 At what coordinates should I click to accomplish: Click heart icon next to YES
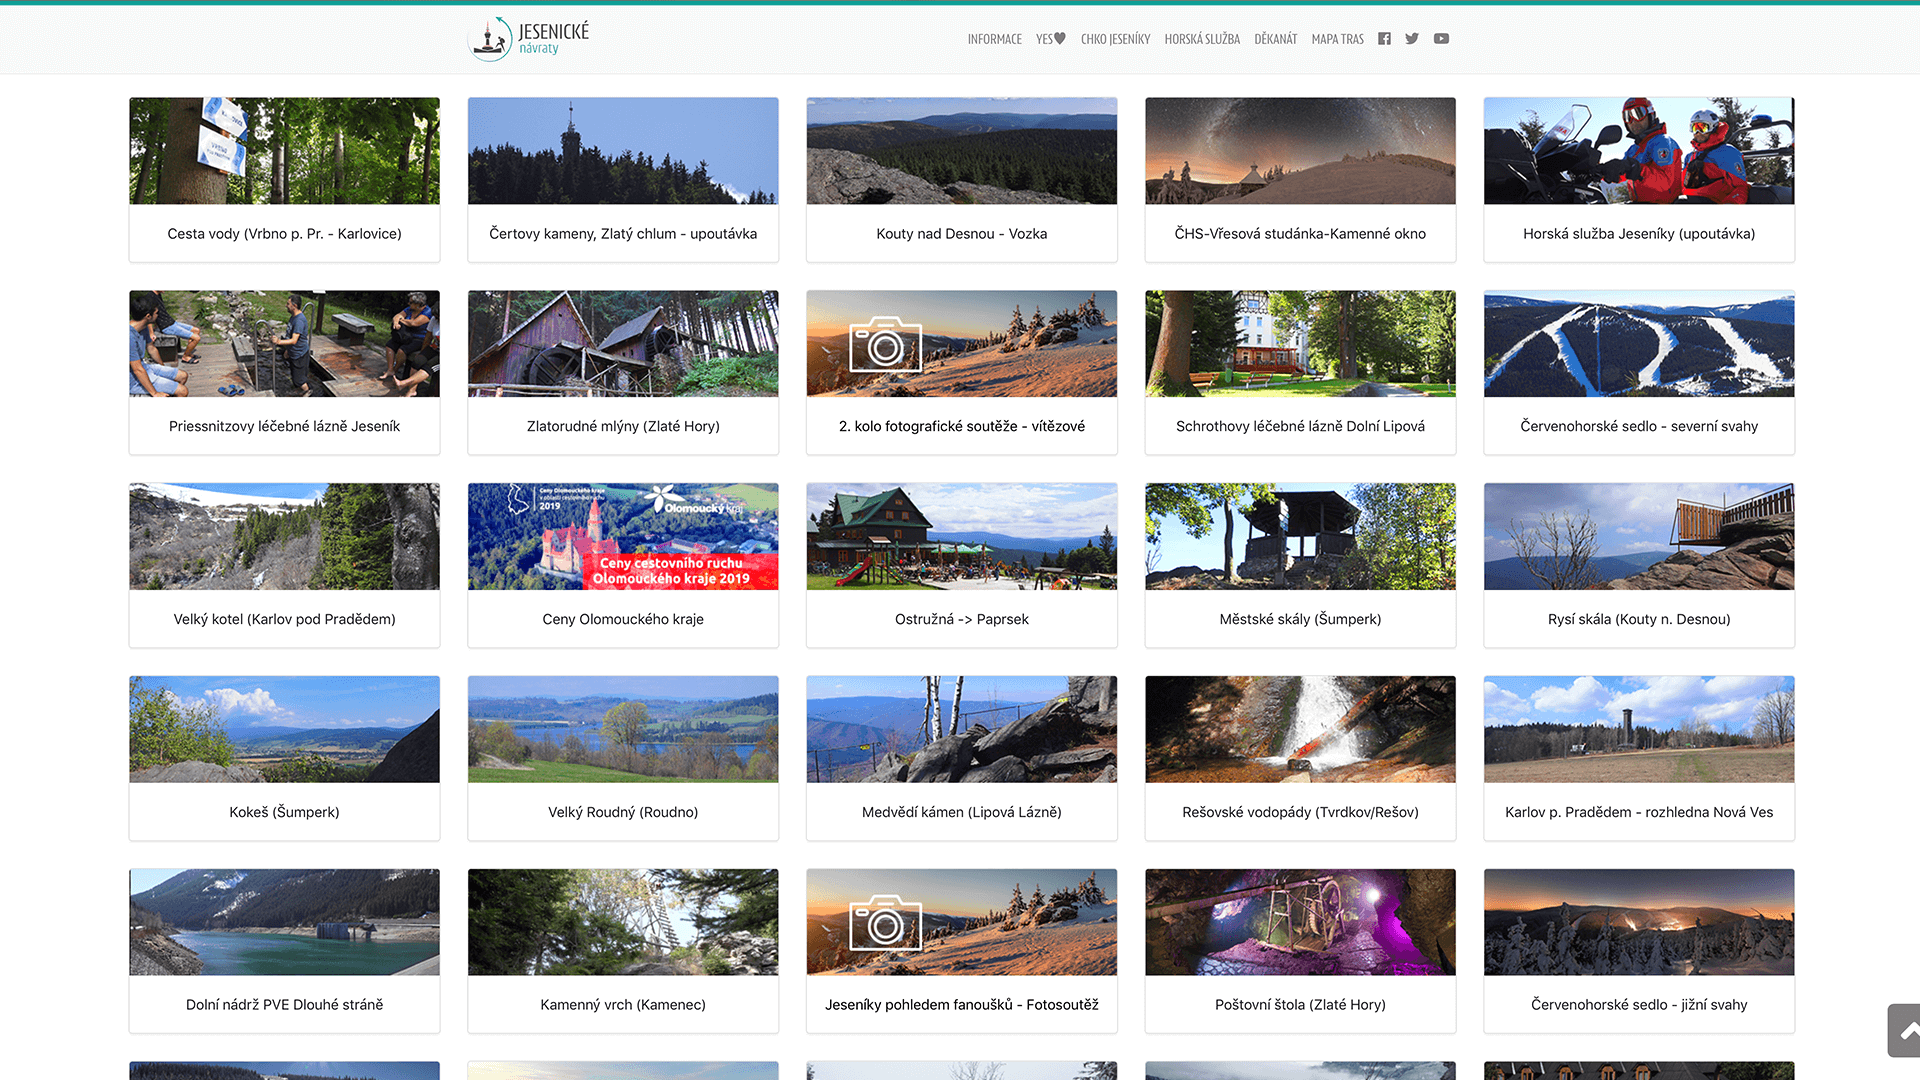[x=1060, y=39]
